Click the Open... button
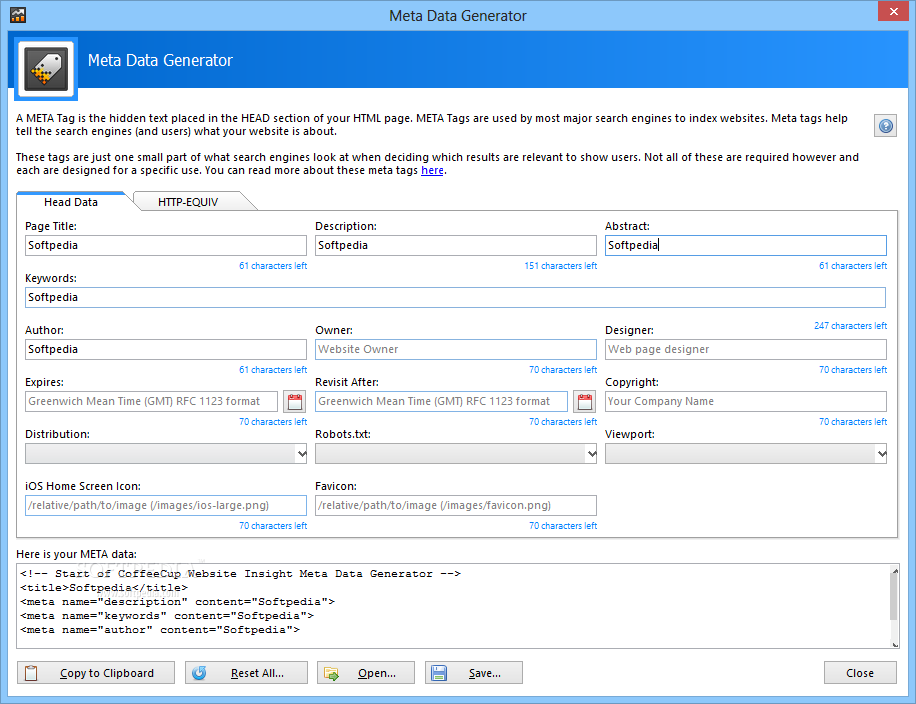Screen dimensions: 916x704 (366, 673)
